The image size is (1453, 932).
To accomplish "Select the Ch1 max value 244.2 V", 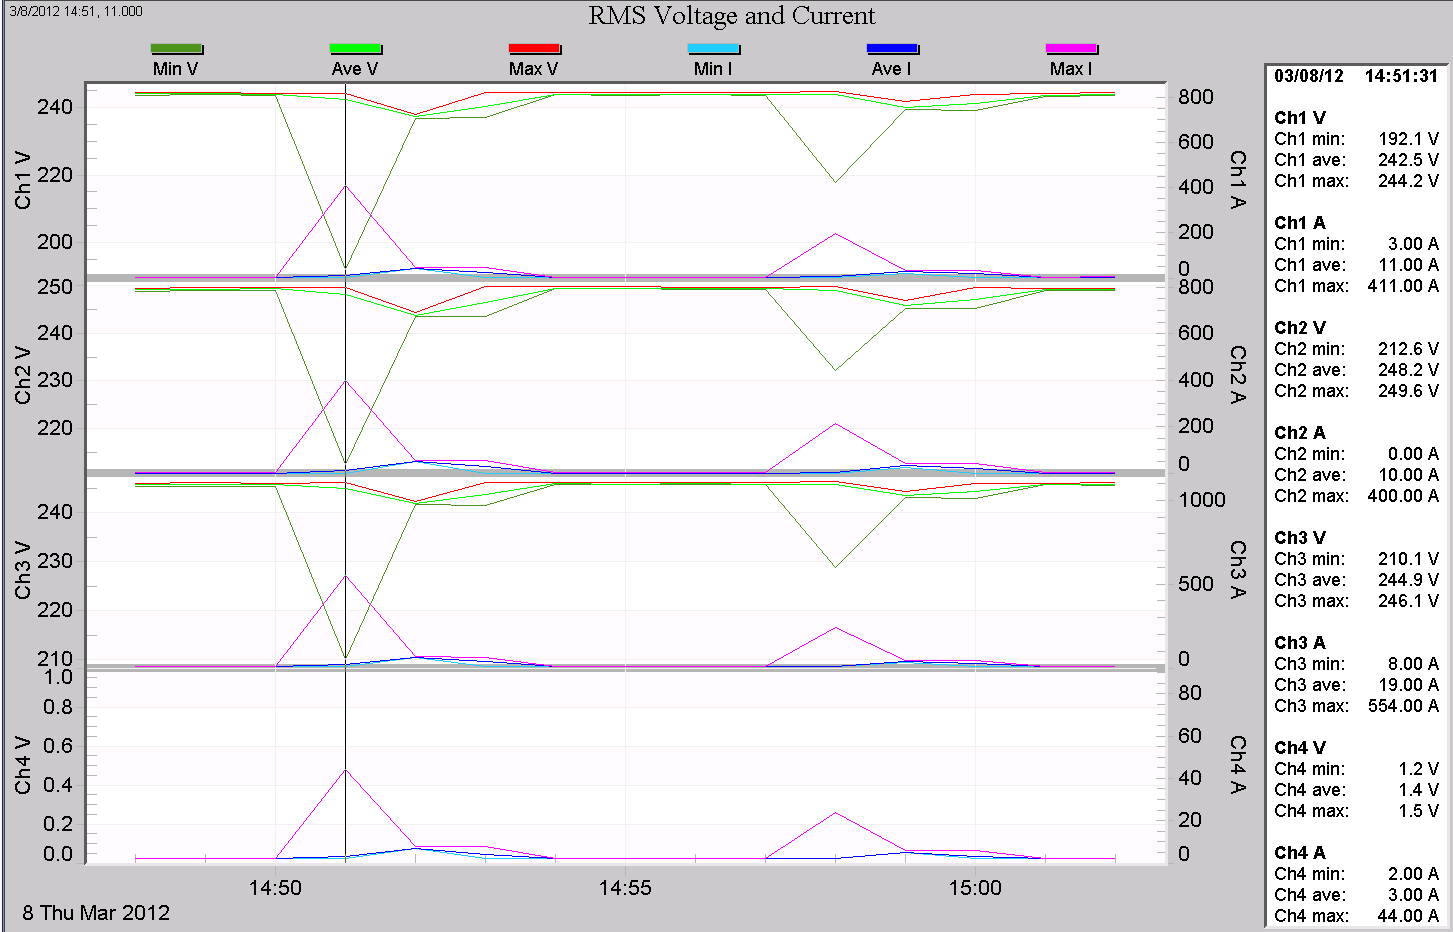I will (x=1408, y=181).
